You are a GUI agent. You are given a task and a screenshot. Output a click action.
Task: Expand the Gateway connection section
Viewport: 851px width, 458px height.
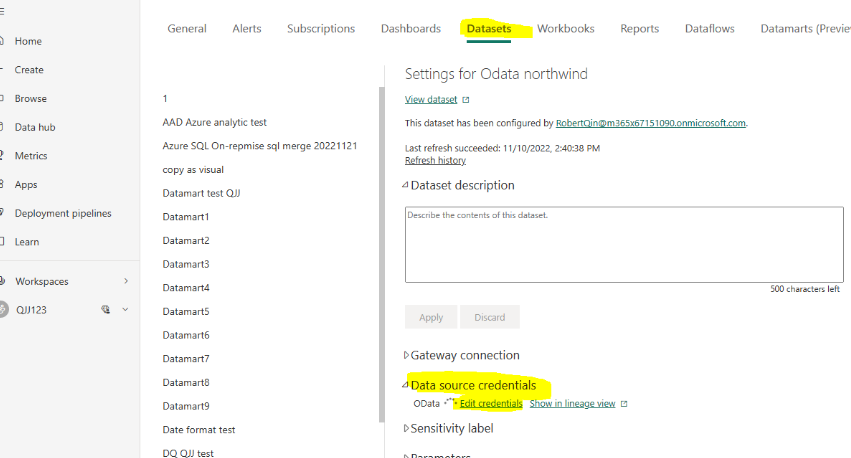coord(406,355)
